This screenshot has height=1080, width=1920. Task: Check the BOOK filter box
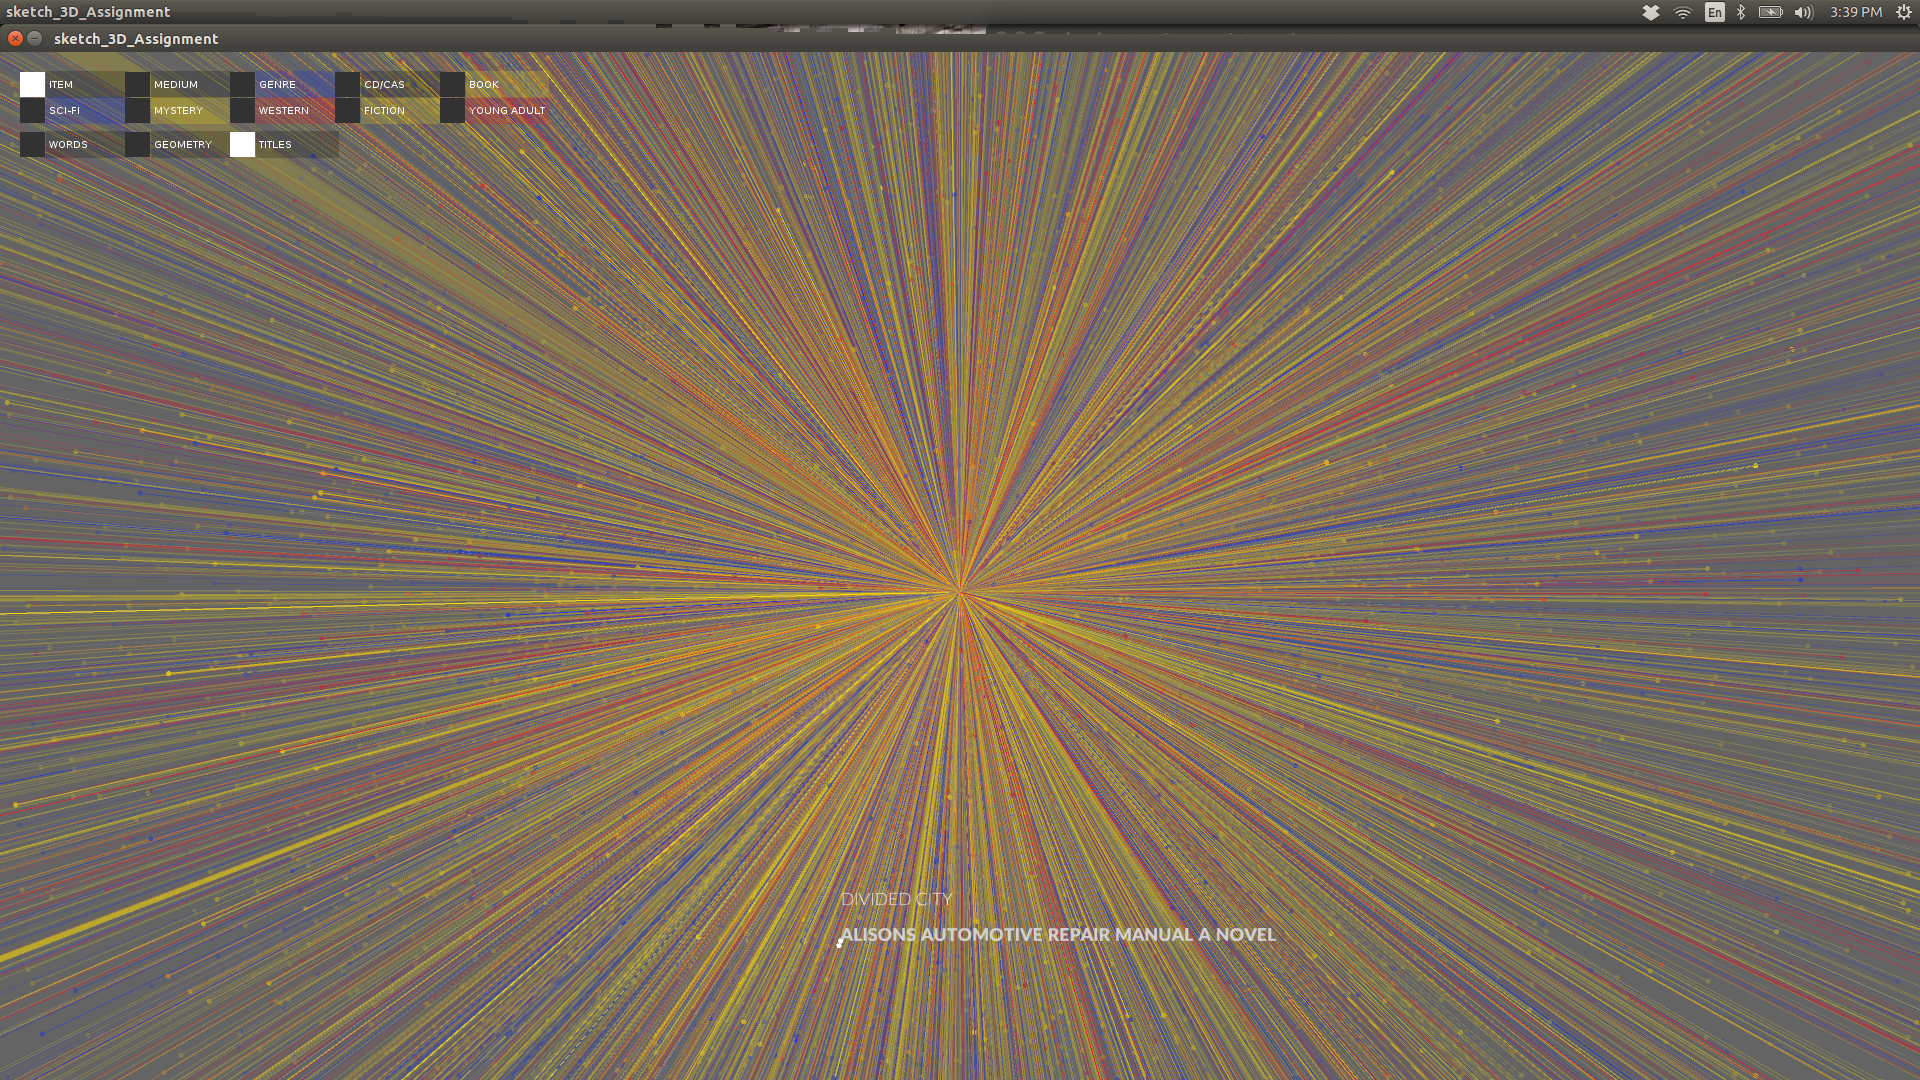pyautogui.click(x=452, y=85)
